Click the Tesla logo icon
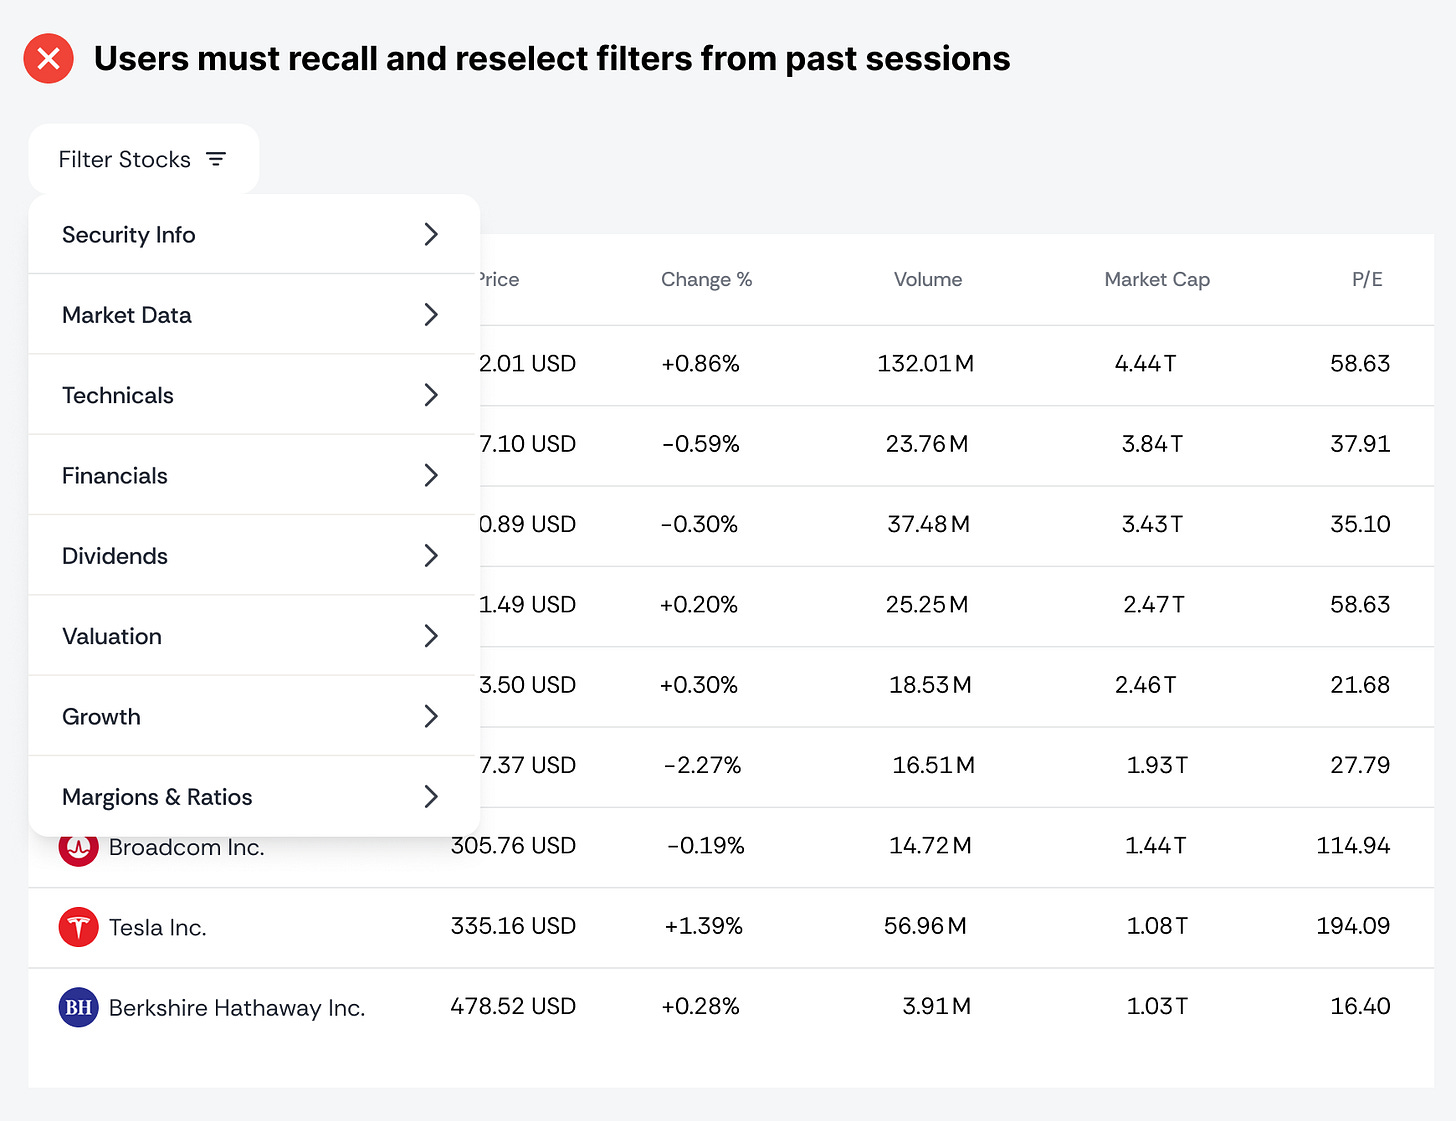The width and height of the screenshot is (1456, 1121). pos(78,927)
